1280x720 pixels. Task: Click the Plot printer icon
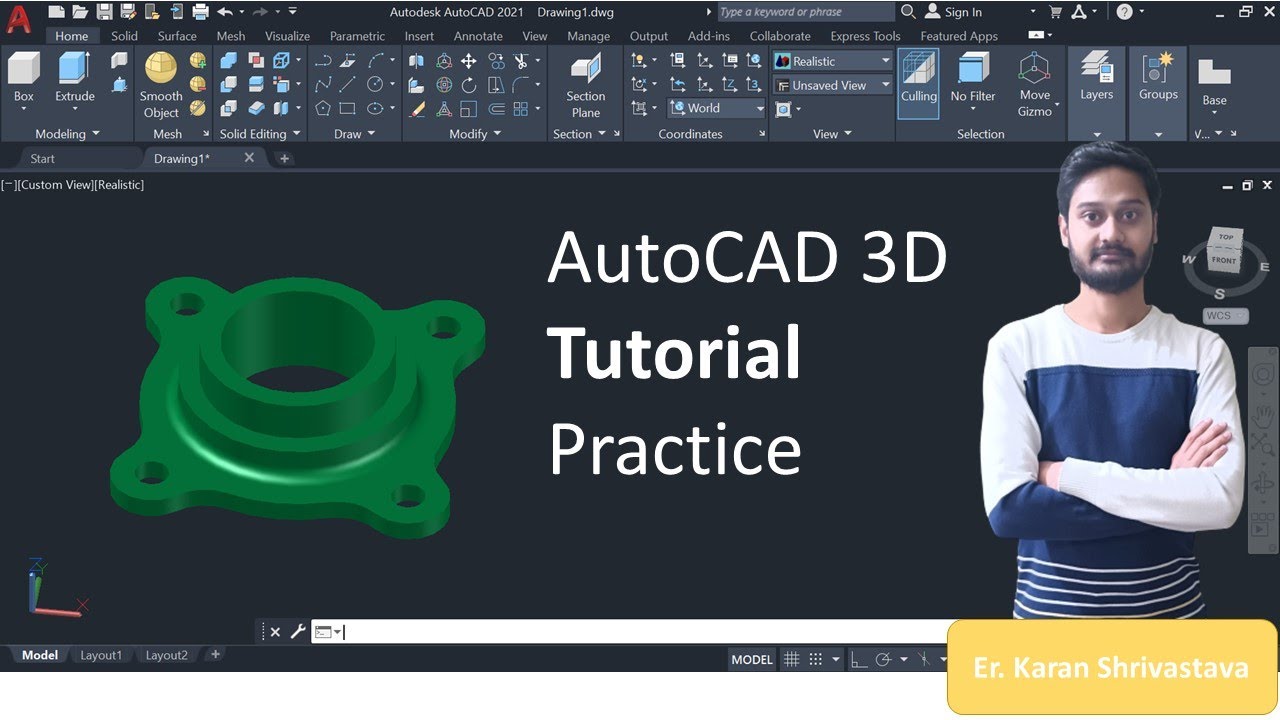click(200, 12)
